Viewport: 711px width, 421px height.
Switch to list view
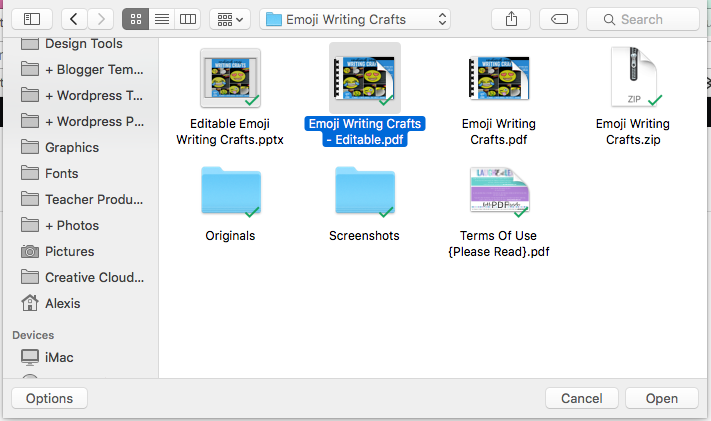[161, 19]
